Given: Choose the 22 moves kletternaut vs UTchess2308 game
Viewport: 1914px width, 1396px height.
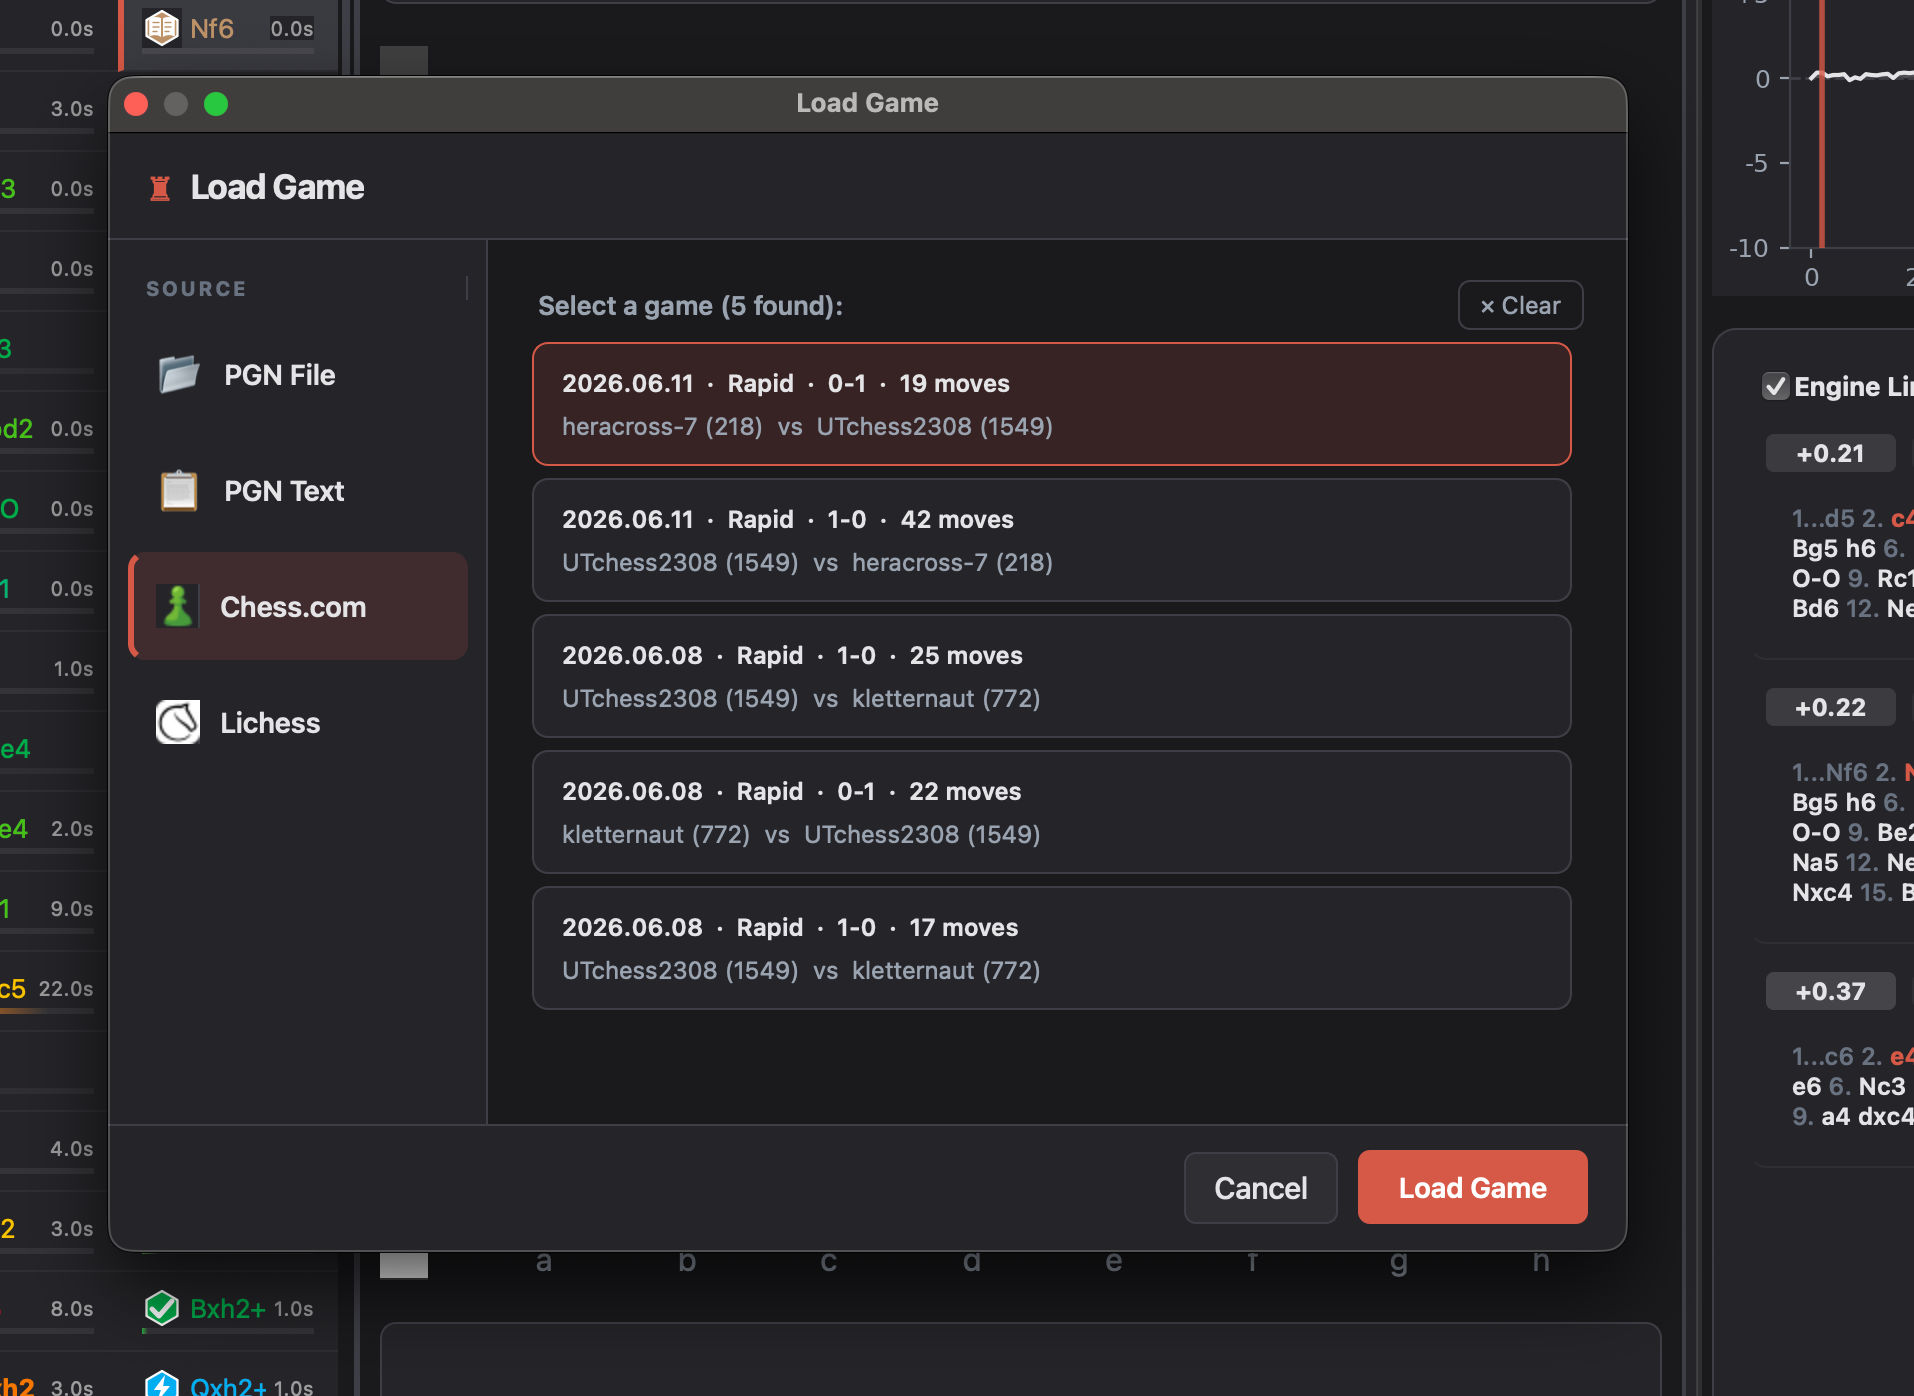Looking at the screenshot, I should tap(1052, 812).
